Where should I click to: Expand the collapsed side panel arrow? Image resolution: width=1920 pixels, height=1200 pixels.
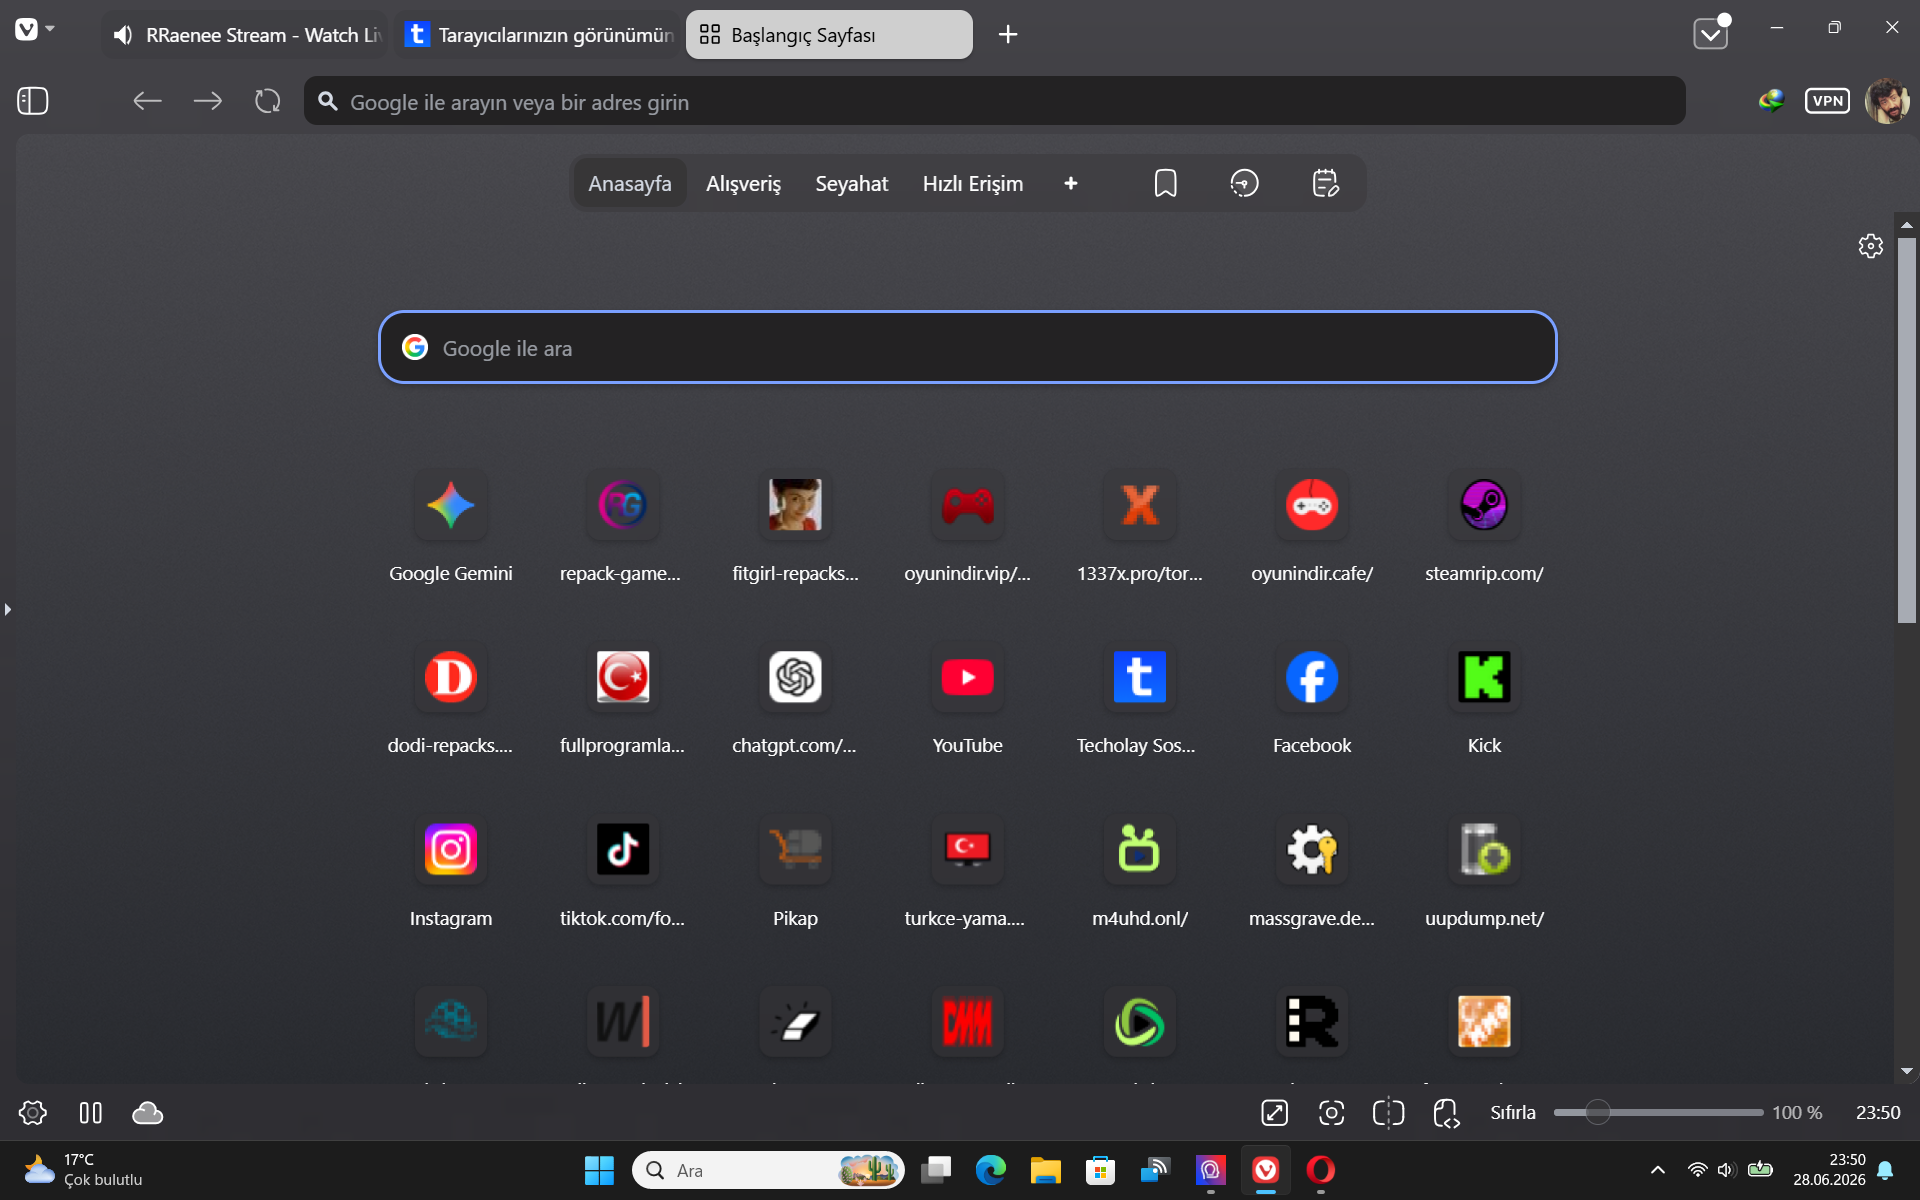pyautogui.click(x=8, y=609)
